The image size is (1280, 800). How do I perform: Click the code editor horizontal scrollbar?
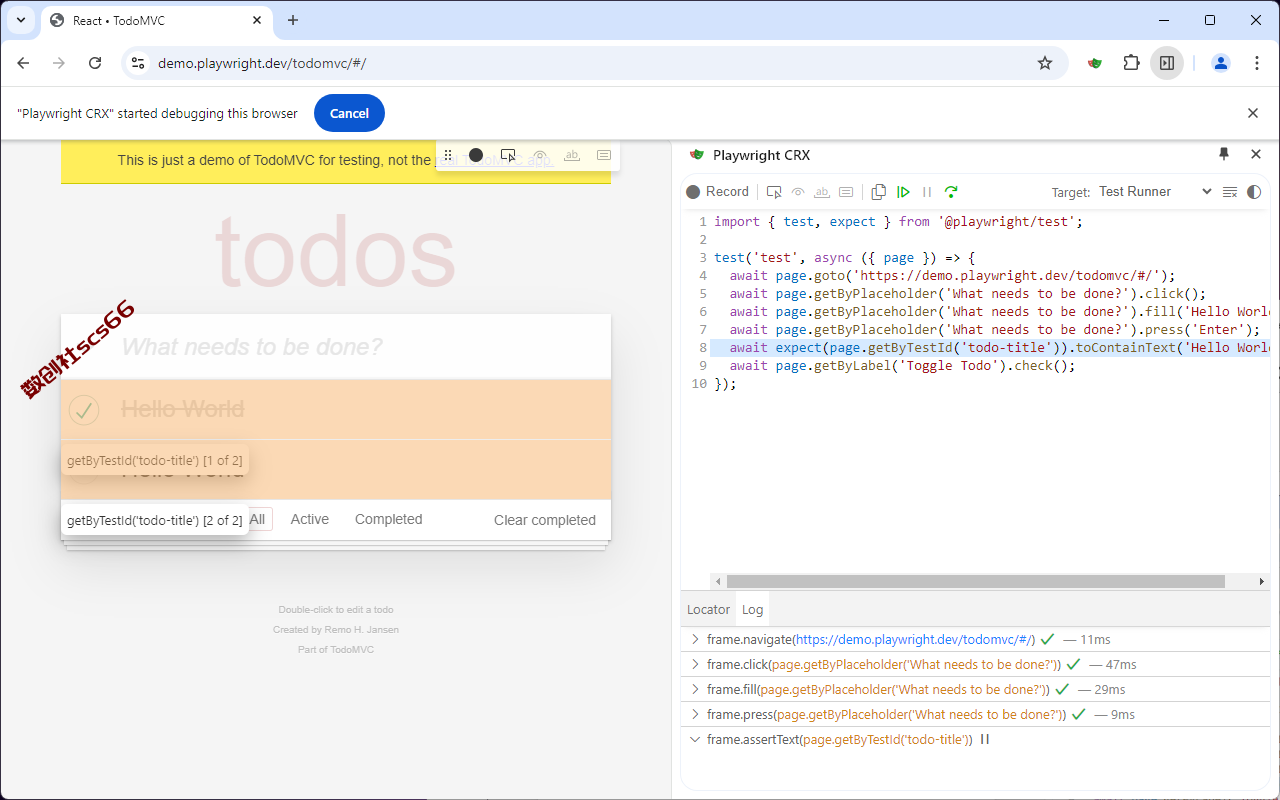pos(976,581)
